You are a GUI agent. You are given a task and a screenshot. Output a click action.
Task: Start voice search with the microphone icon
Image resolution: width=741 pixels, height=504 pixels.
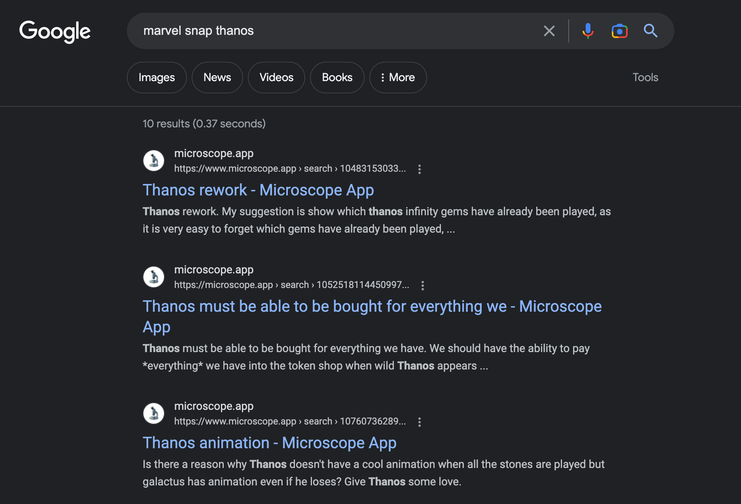[588, 31]
